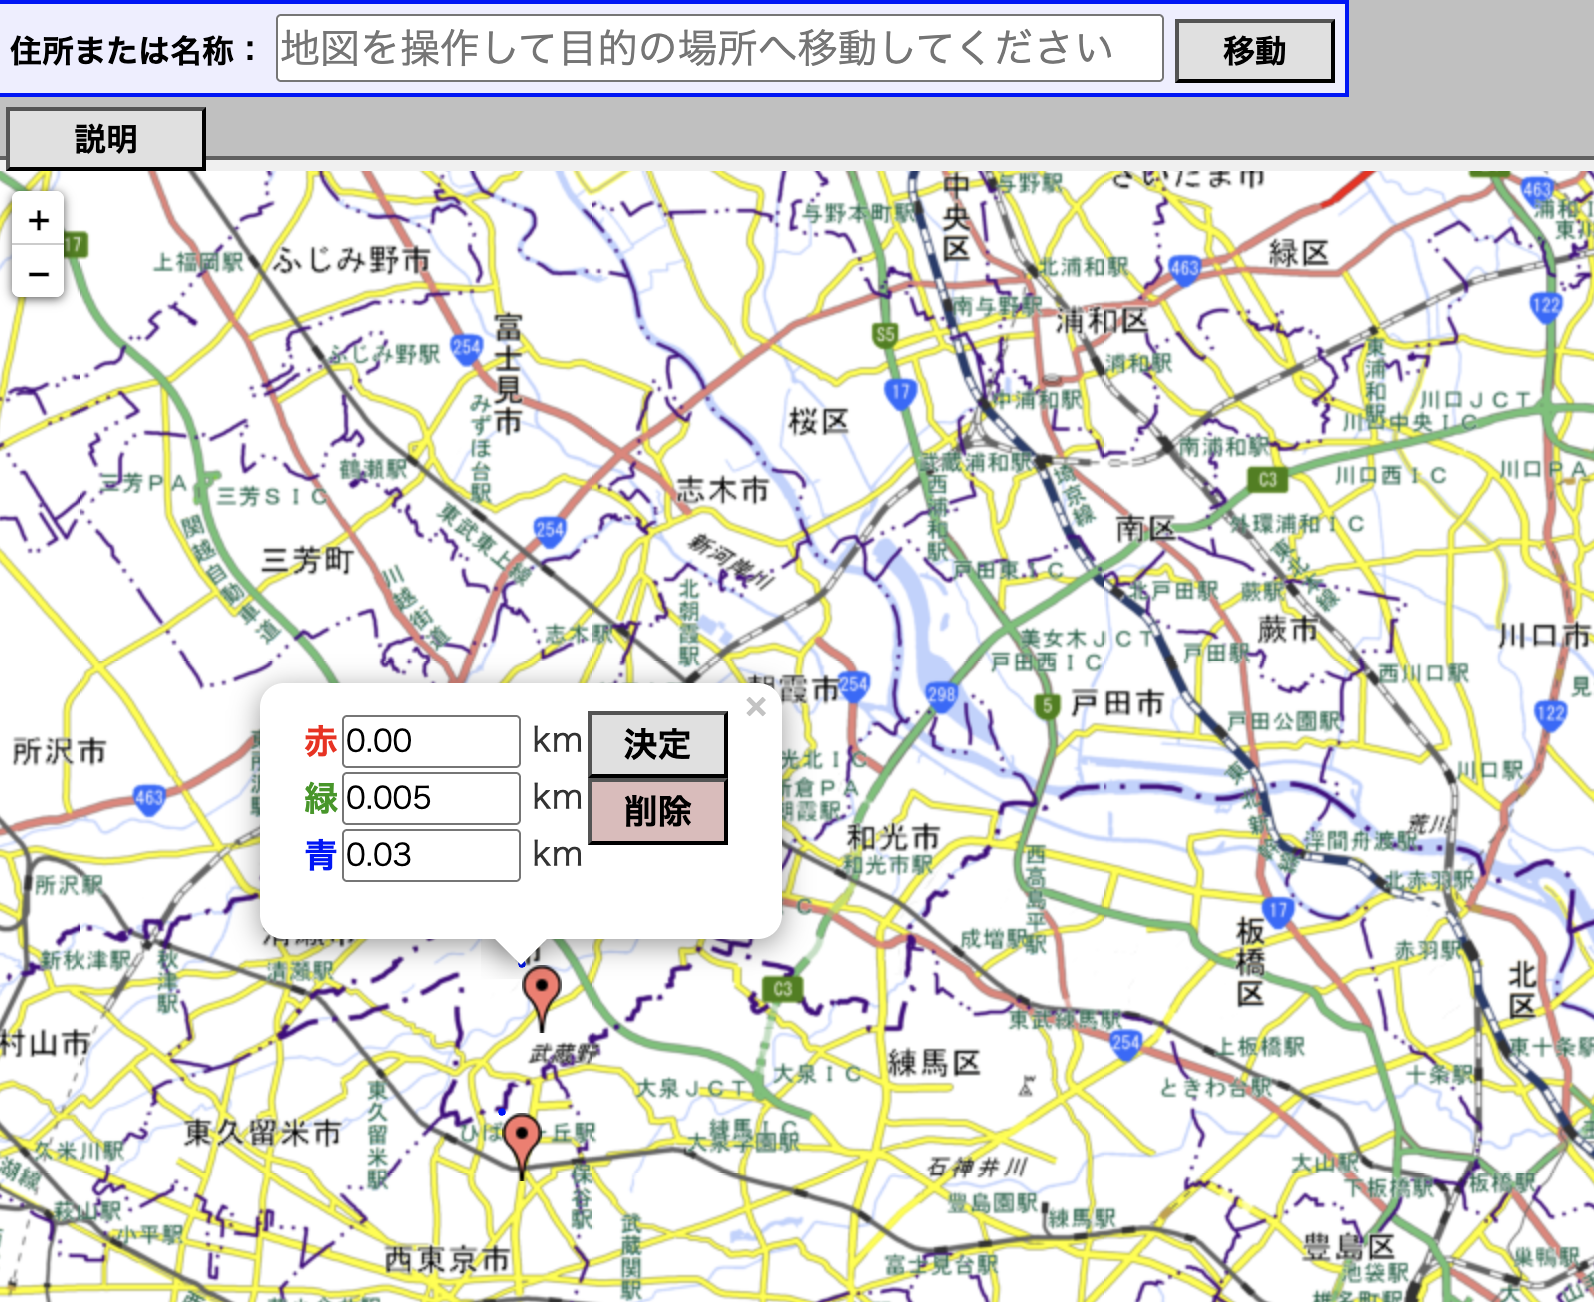1594x1302 pixels.
Task: Open the 説明 explanation panel
Action: pos(105,139)
